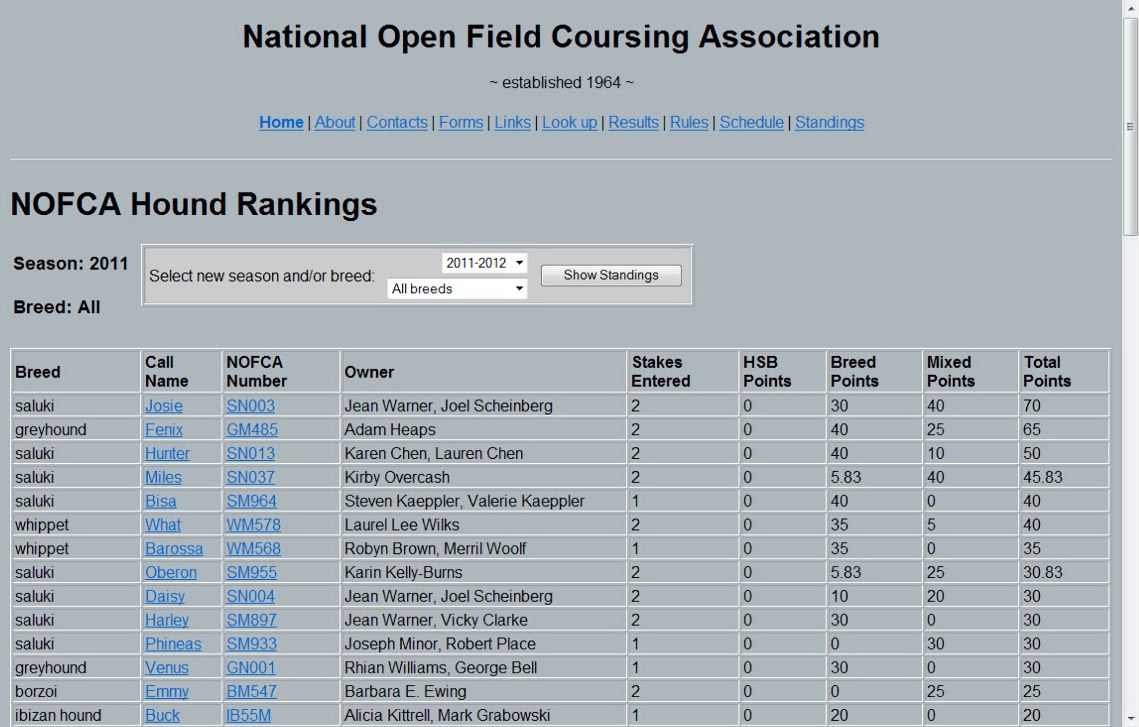Open the Home navigation link
Viewport: 1139px width, 727px height.
281,122
